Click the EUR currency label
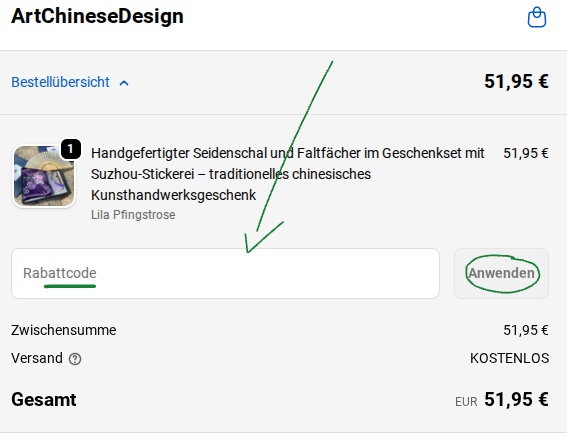The width and height of the screenshot is (567, 440). (466, 402)
